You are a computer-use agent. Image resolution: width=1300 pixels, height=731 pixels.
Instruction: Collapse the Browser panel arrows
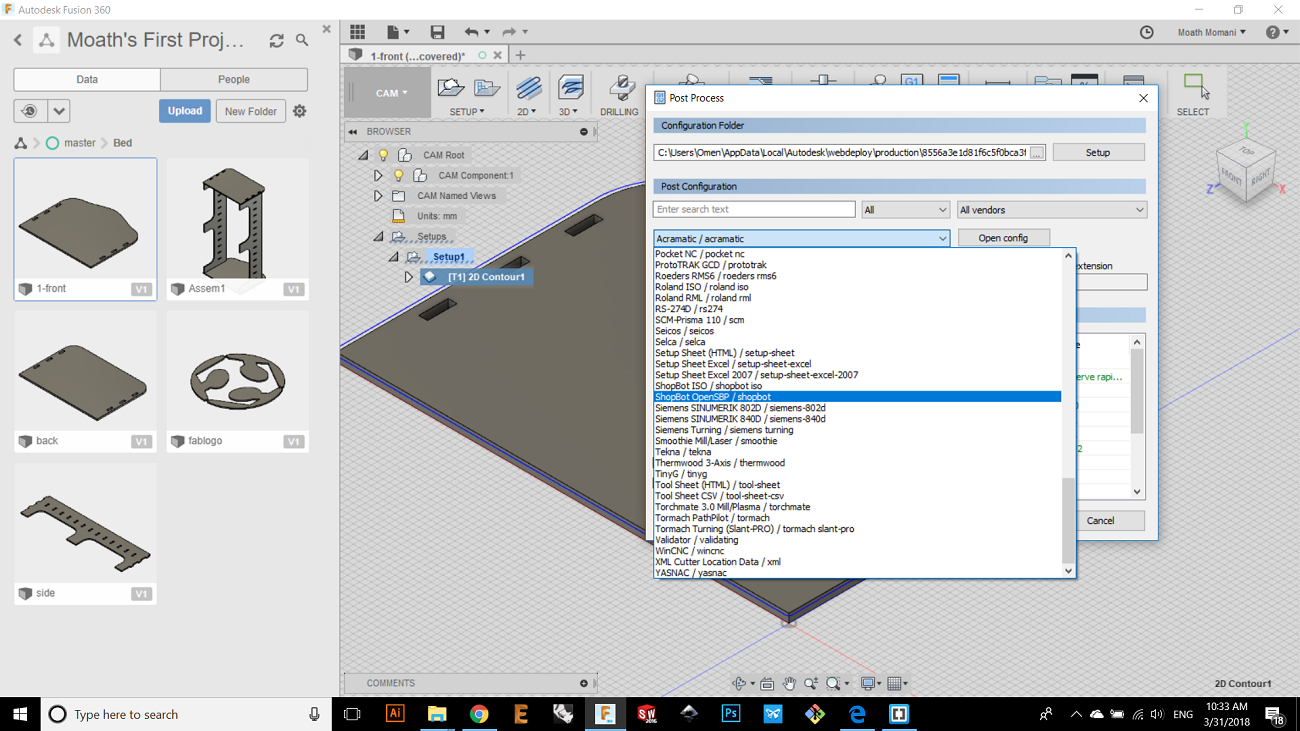pos(353,132)
